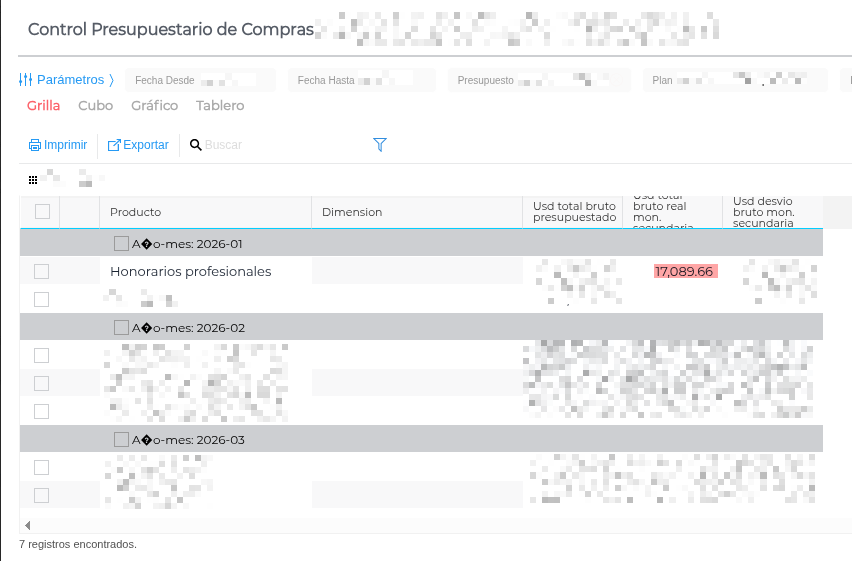
Task: Click the Parámetros sliders icon
Action: (x=26, y=80)
